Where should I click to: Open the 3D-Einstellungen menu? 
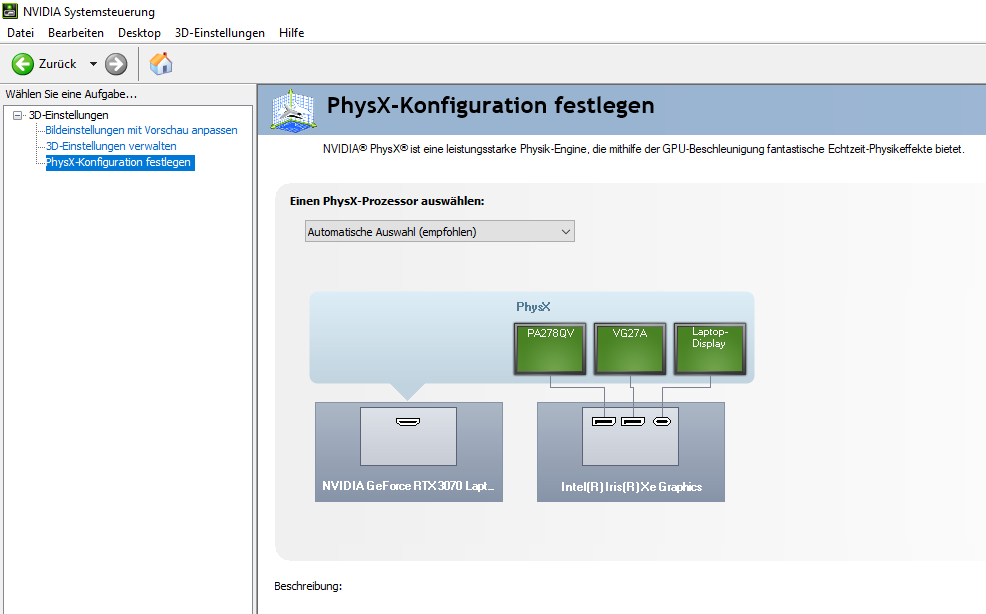[220, 33]
